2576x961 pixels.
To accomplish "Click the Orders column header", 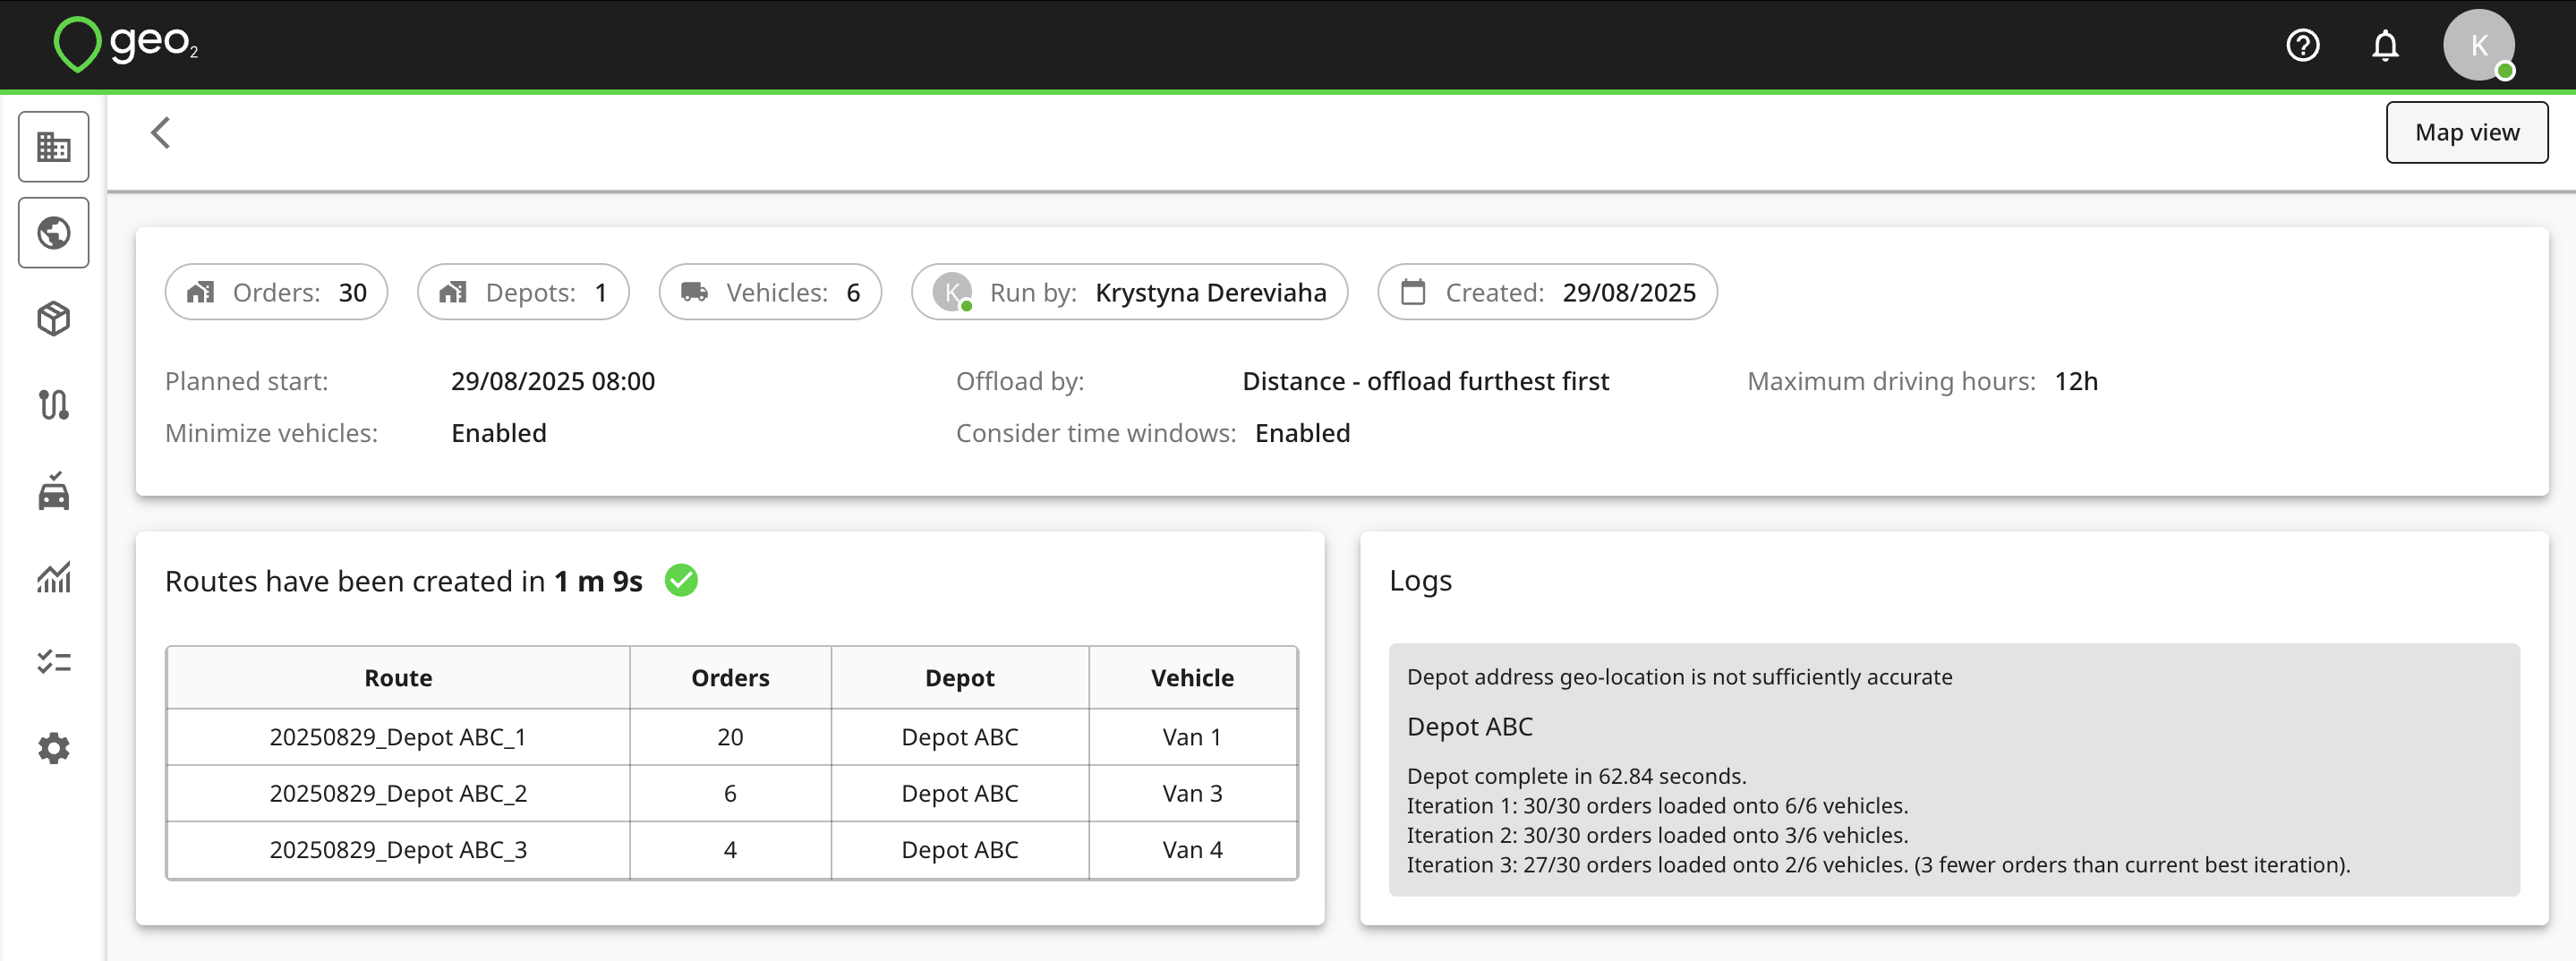I will 730,678.
